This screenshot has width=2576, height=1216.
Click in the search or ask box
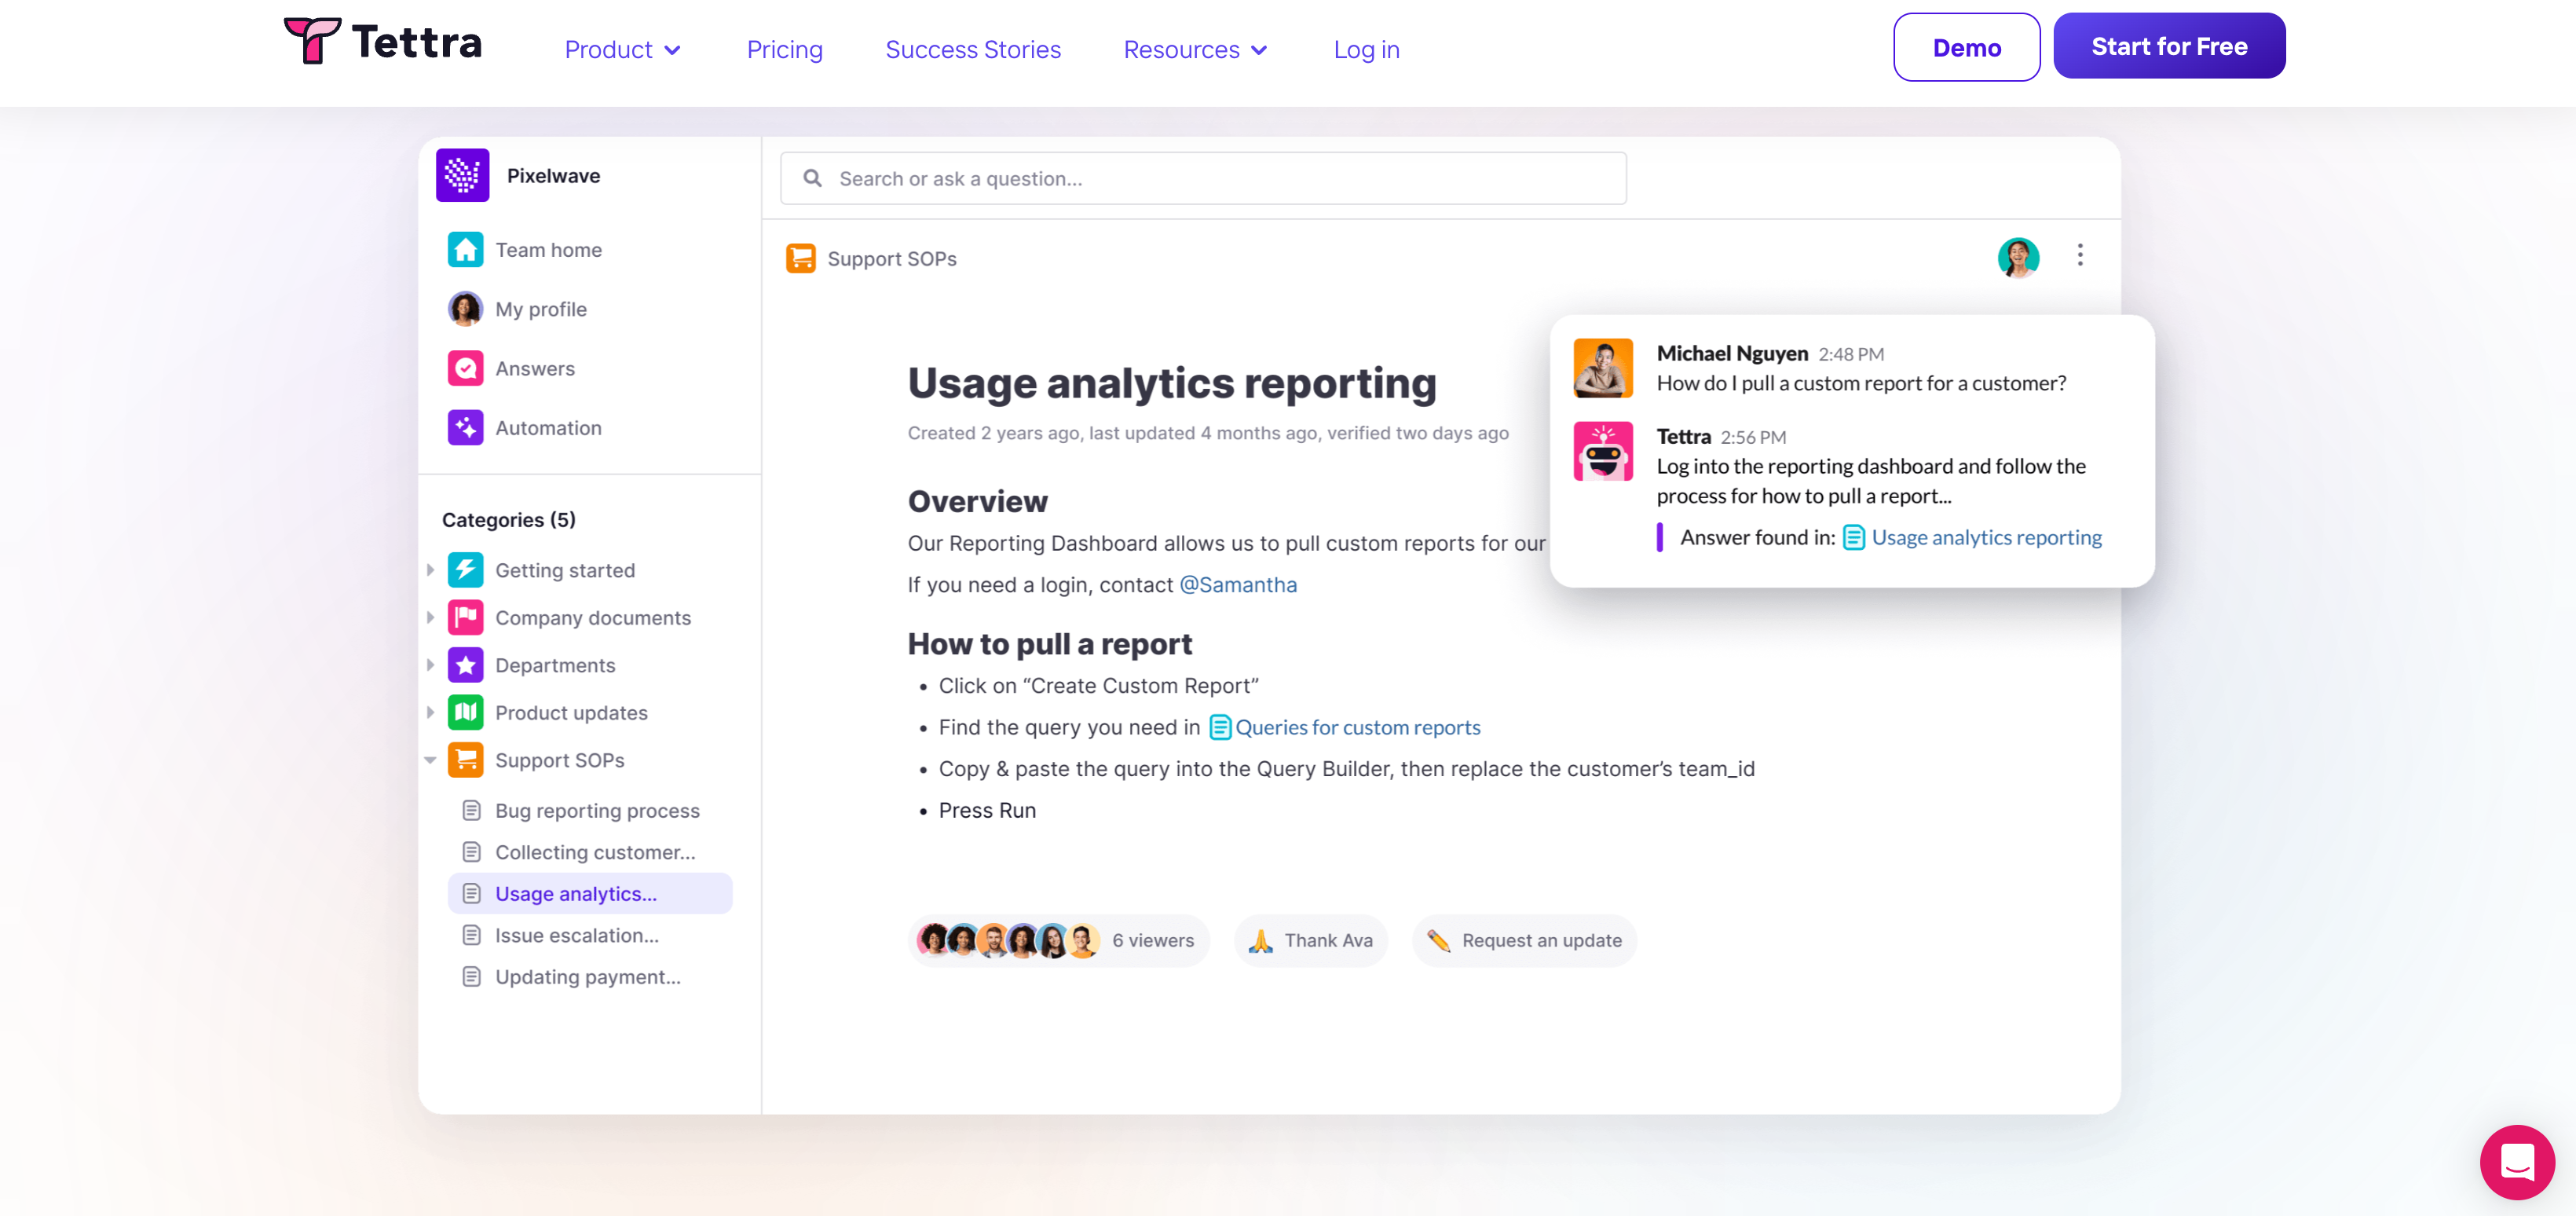coord(1203,178)
